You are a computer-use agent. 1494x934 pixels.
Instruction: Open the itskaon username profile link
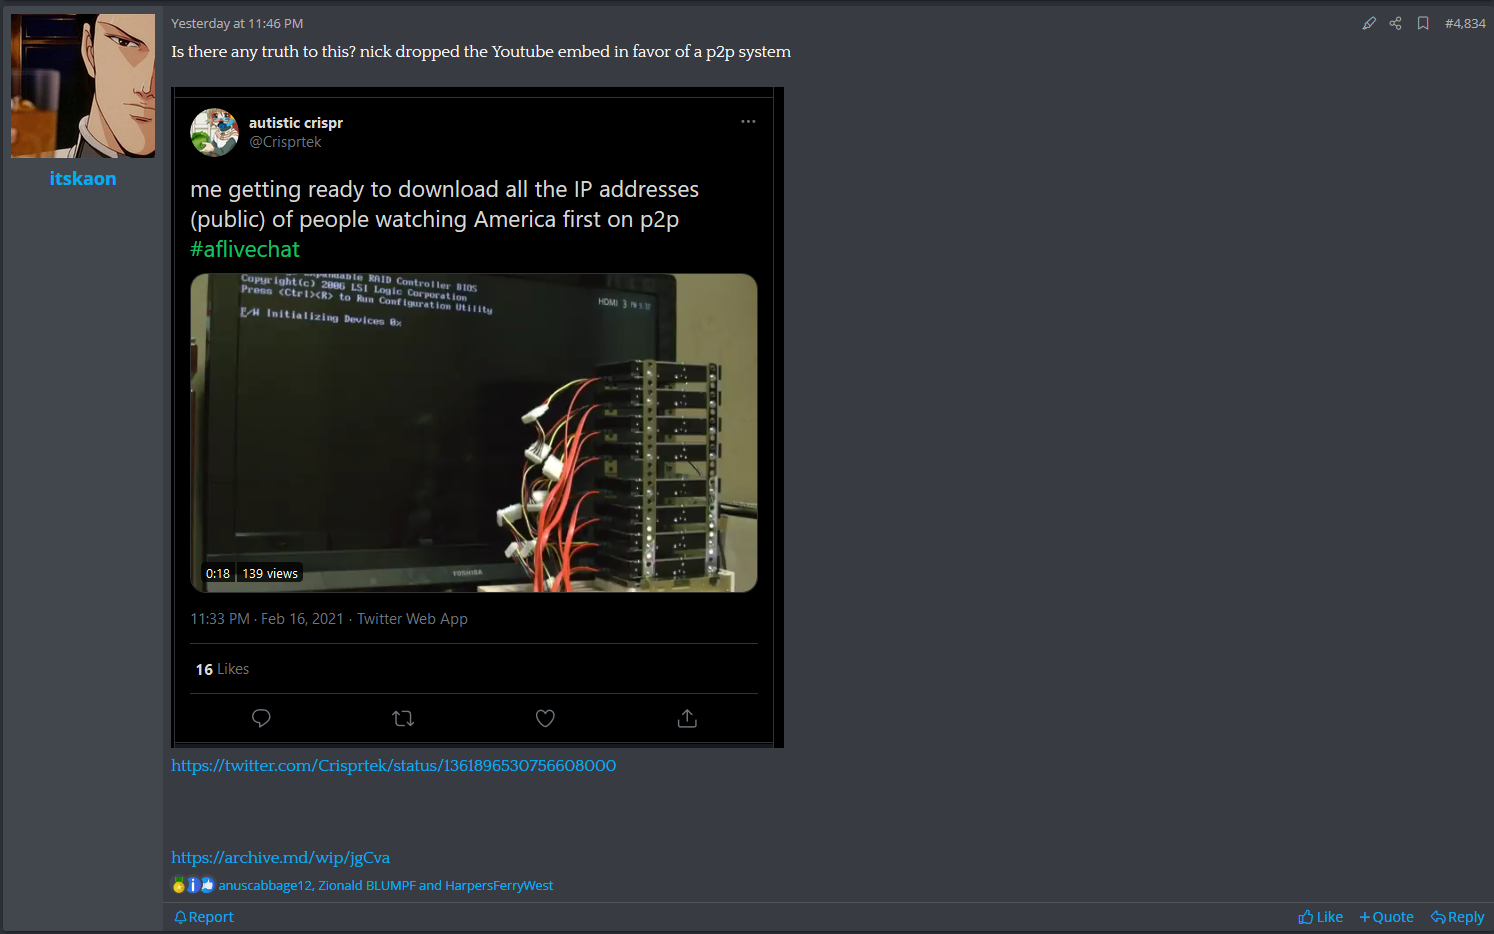coord(83,179)
